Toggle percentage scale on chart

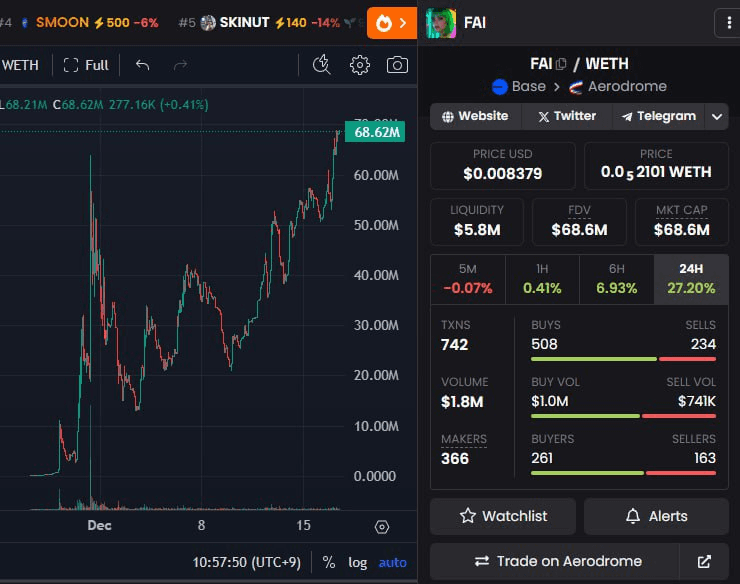(x=328, y=562)
